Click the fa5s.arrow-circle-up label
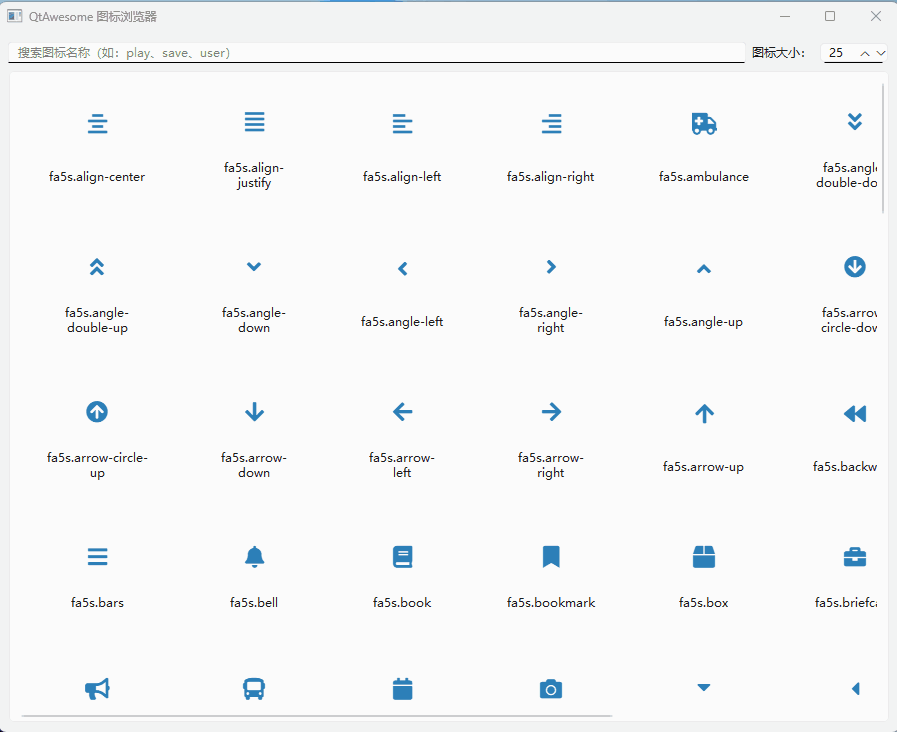This screenshot has height=732, width=897. [x=97, y=465]
